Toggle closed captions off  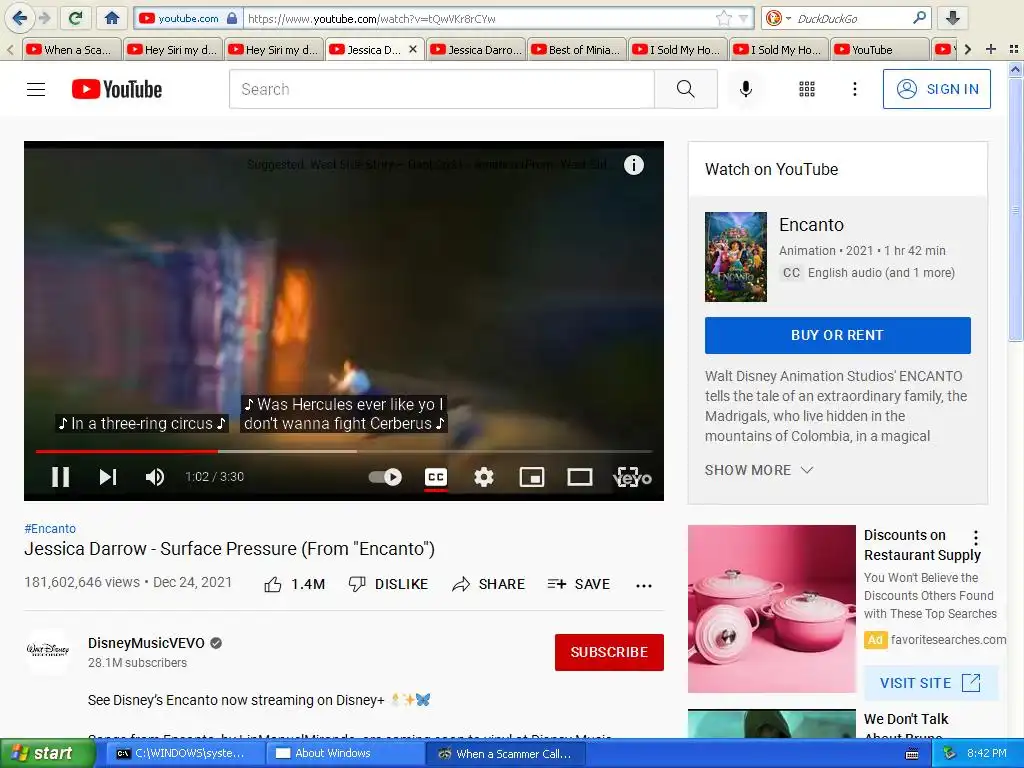(436, 477)
